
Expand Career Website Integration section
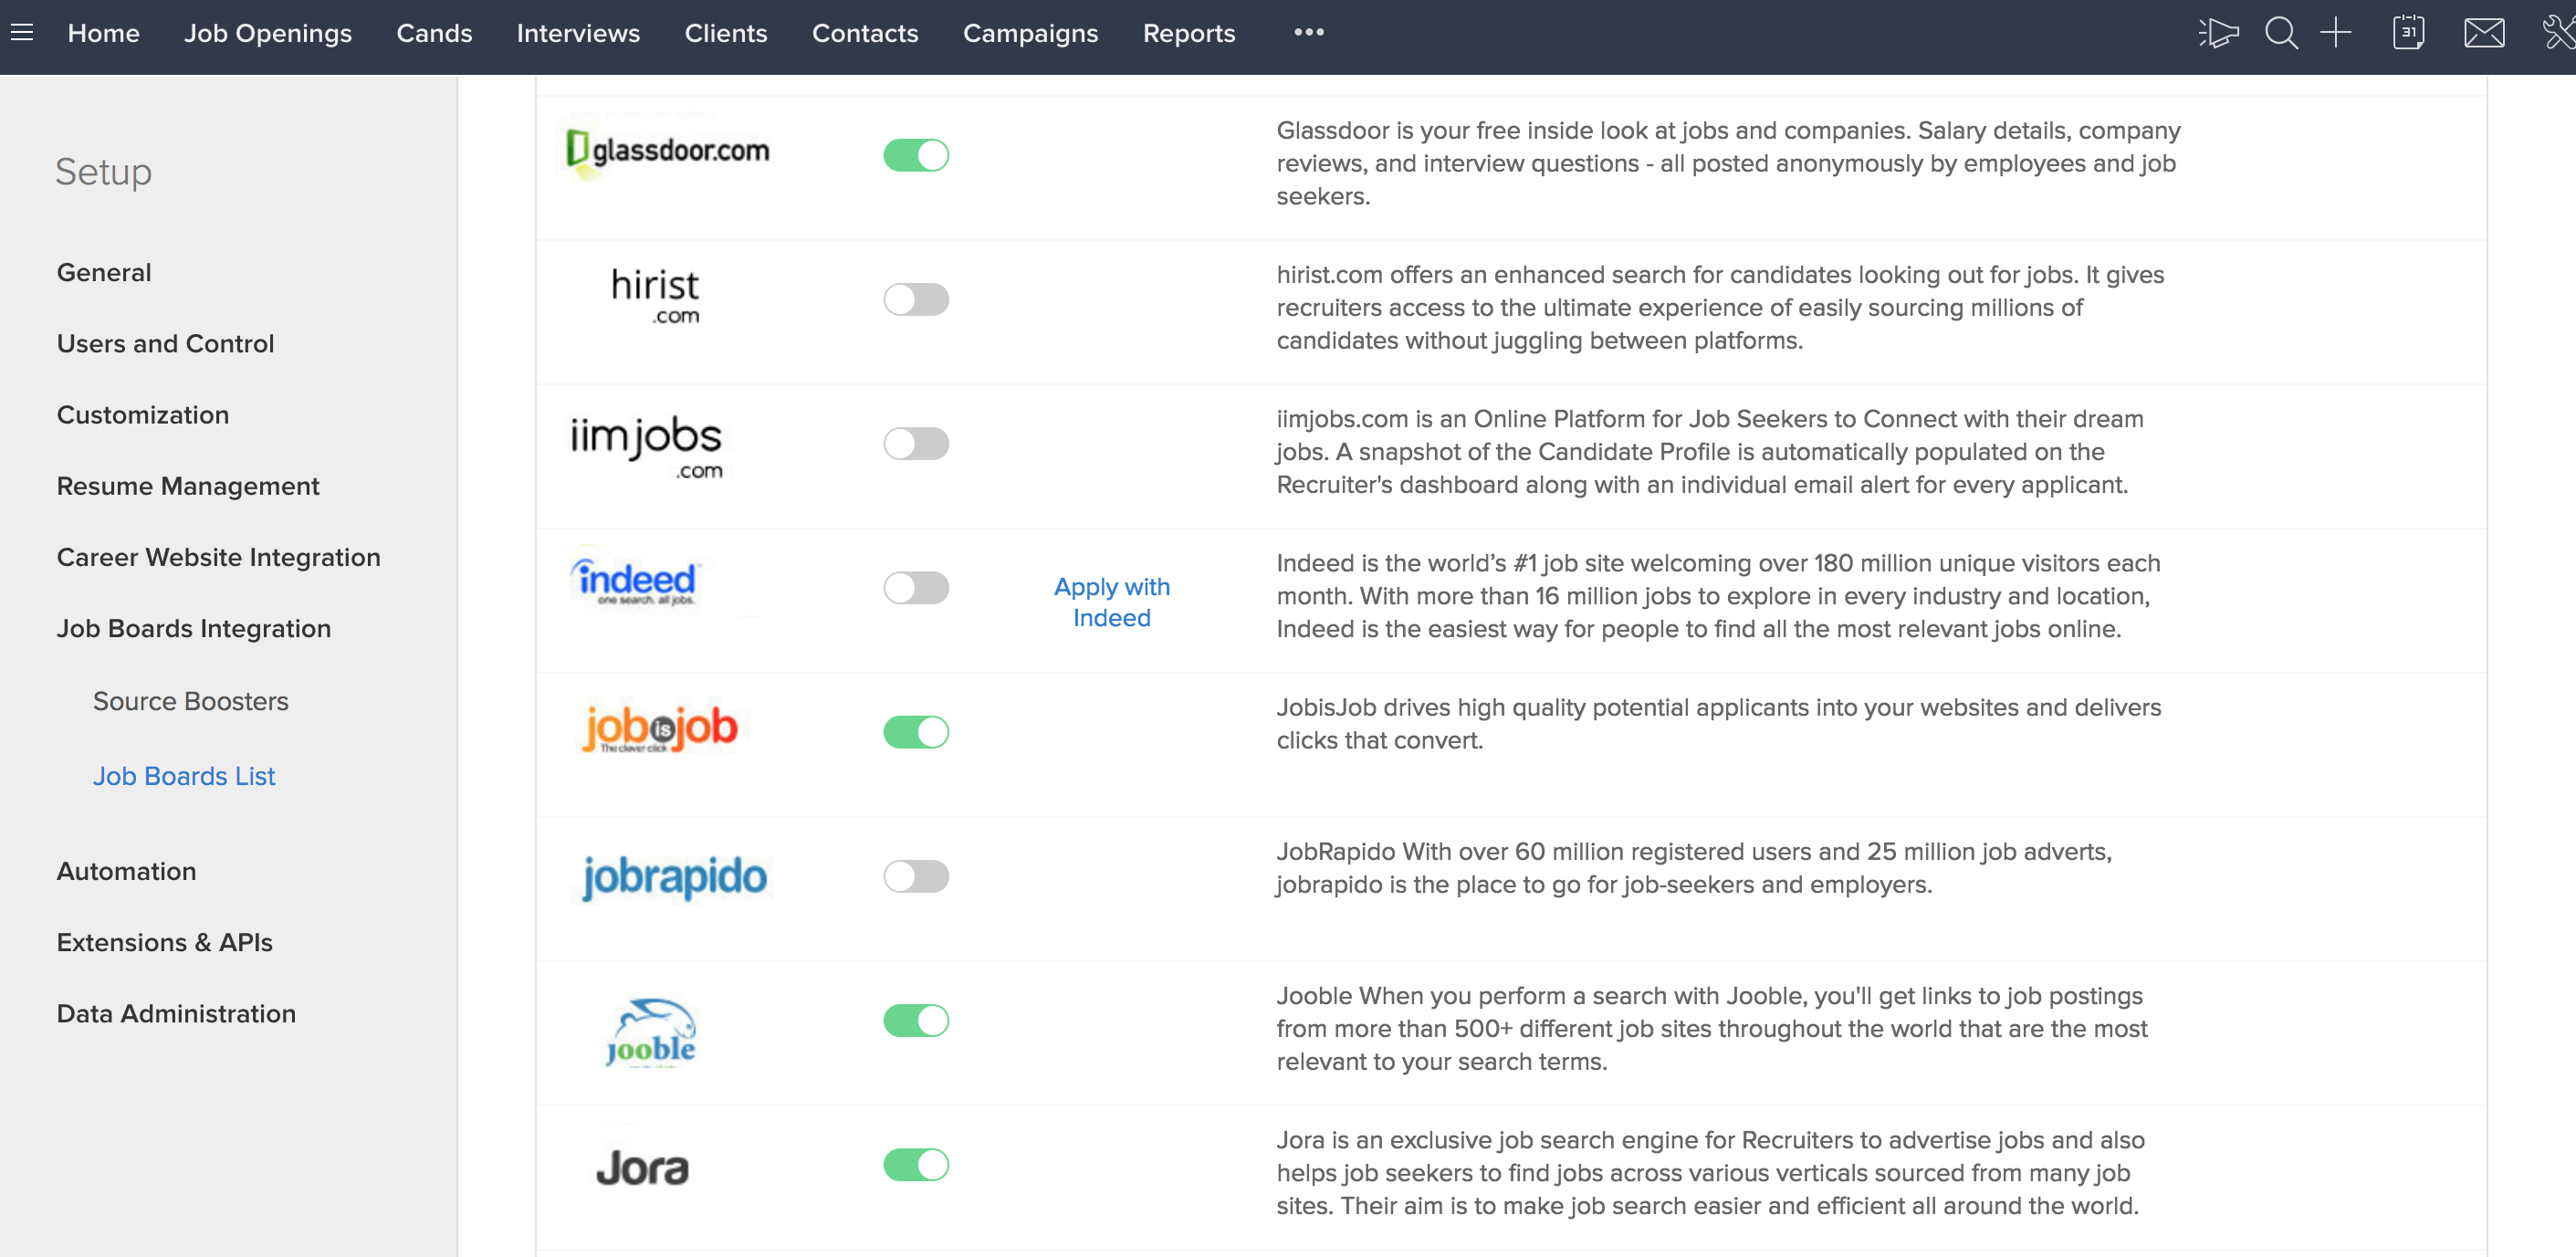[218, 557]
